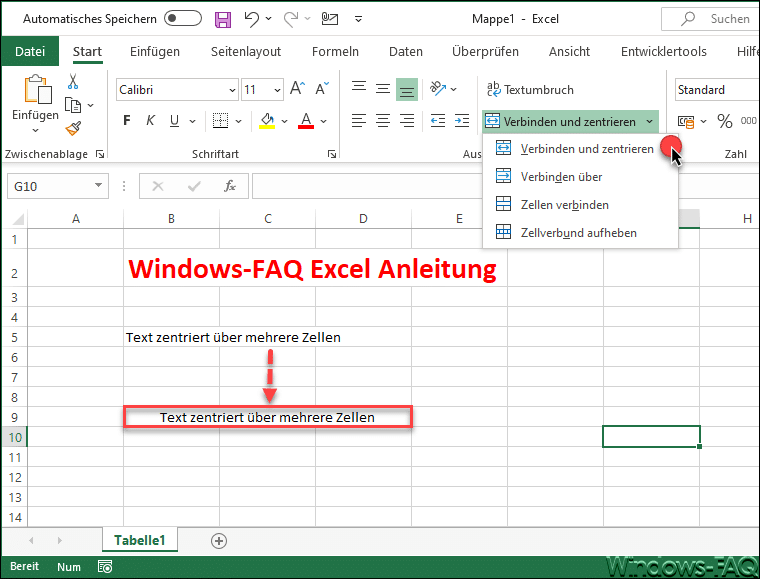The height and width of the screenshot is (579, 760).
Task: Toggle top vertical alignment
Action: tap(359, 89)
